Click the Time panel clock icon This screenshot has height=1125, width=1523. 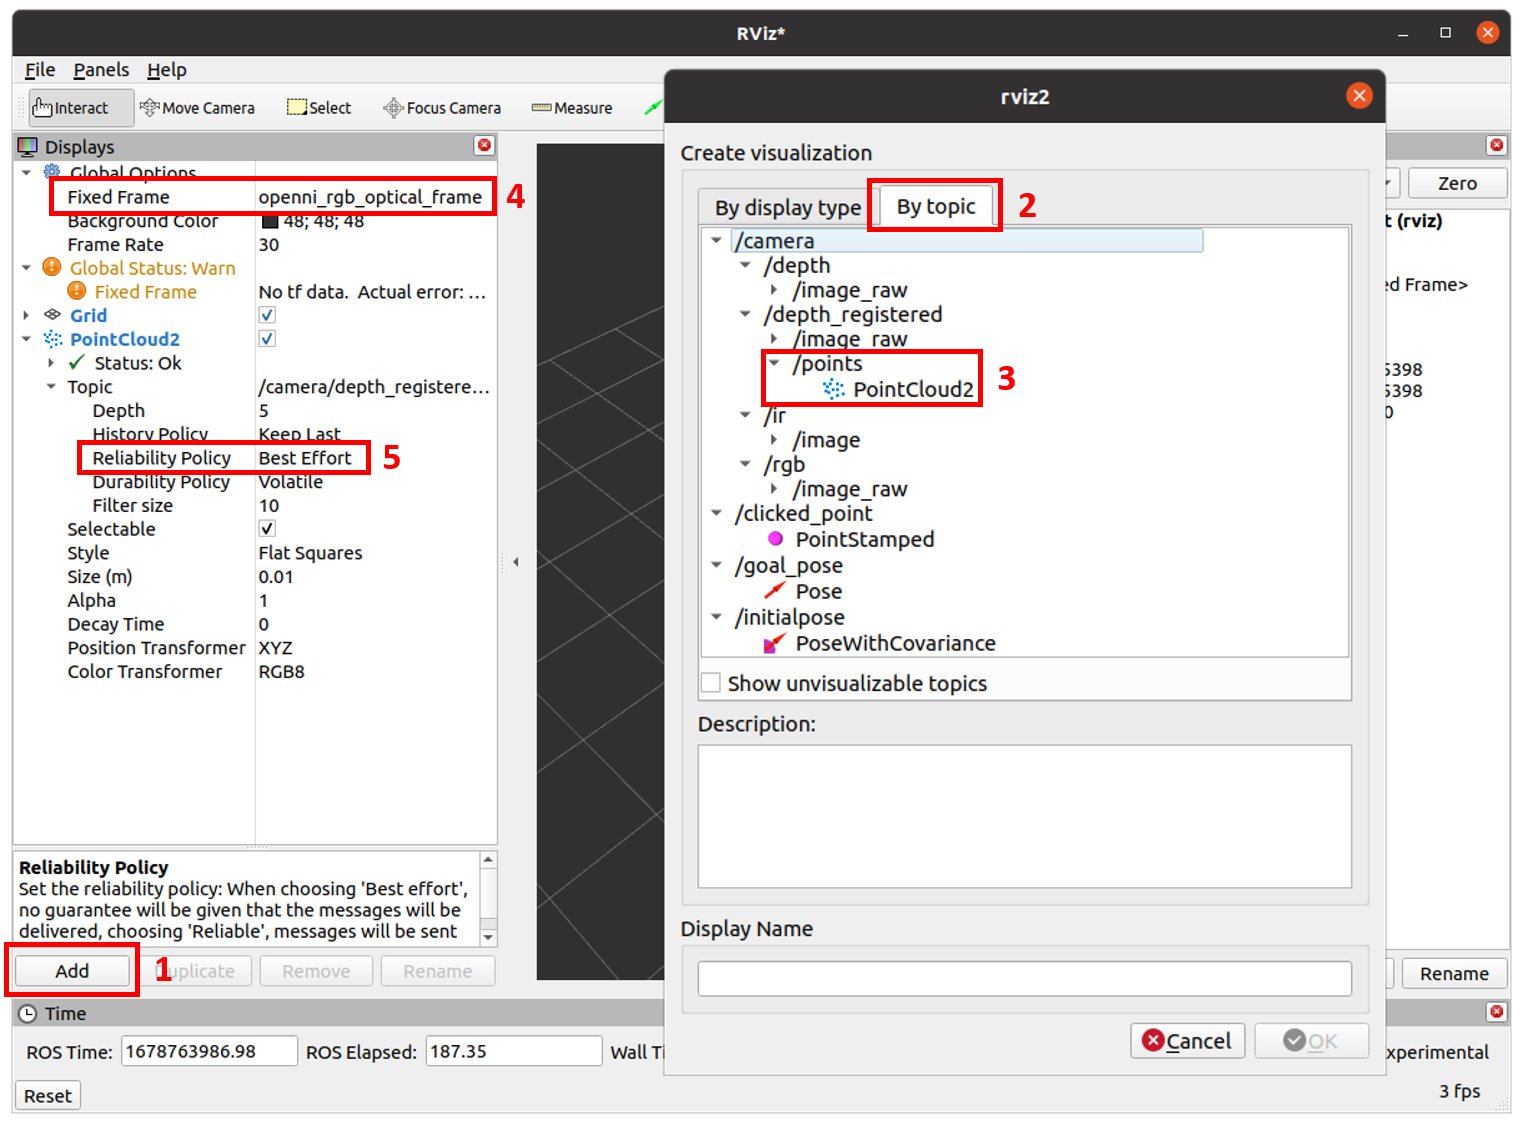(28, 1013)
